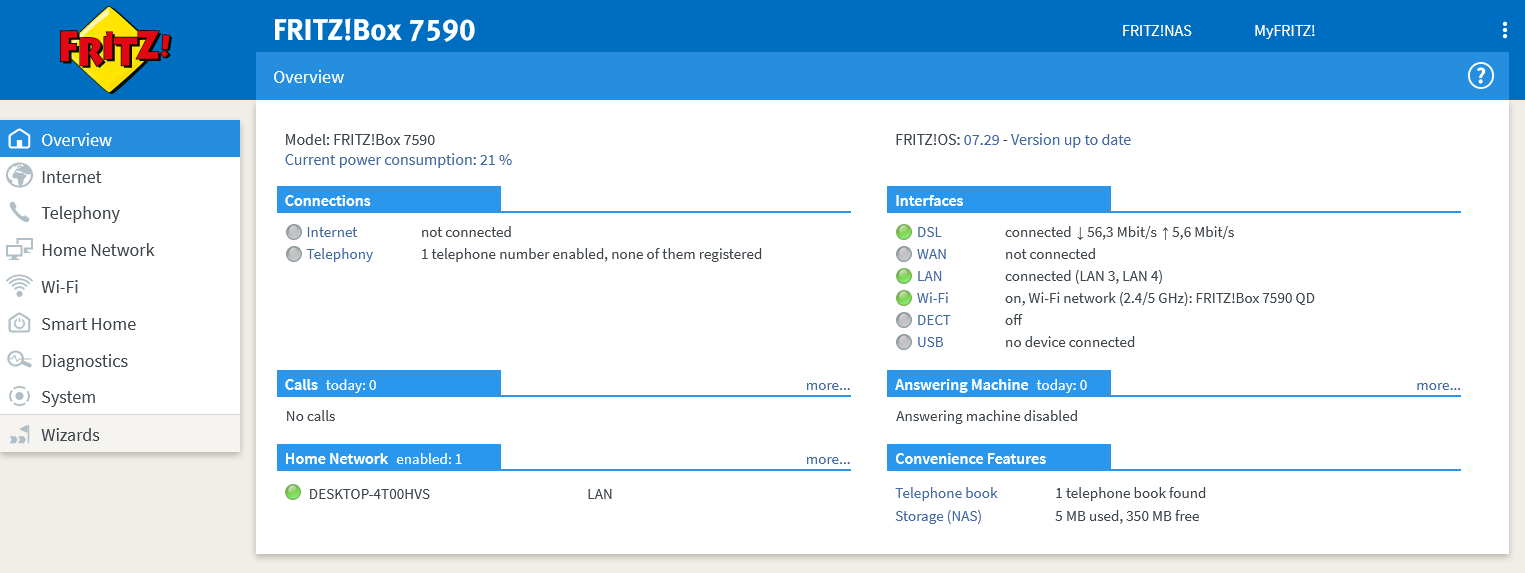Click the gray status LED beside Telephony
This screenshot has height=573, width=1525.
294,254
